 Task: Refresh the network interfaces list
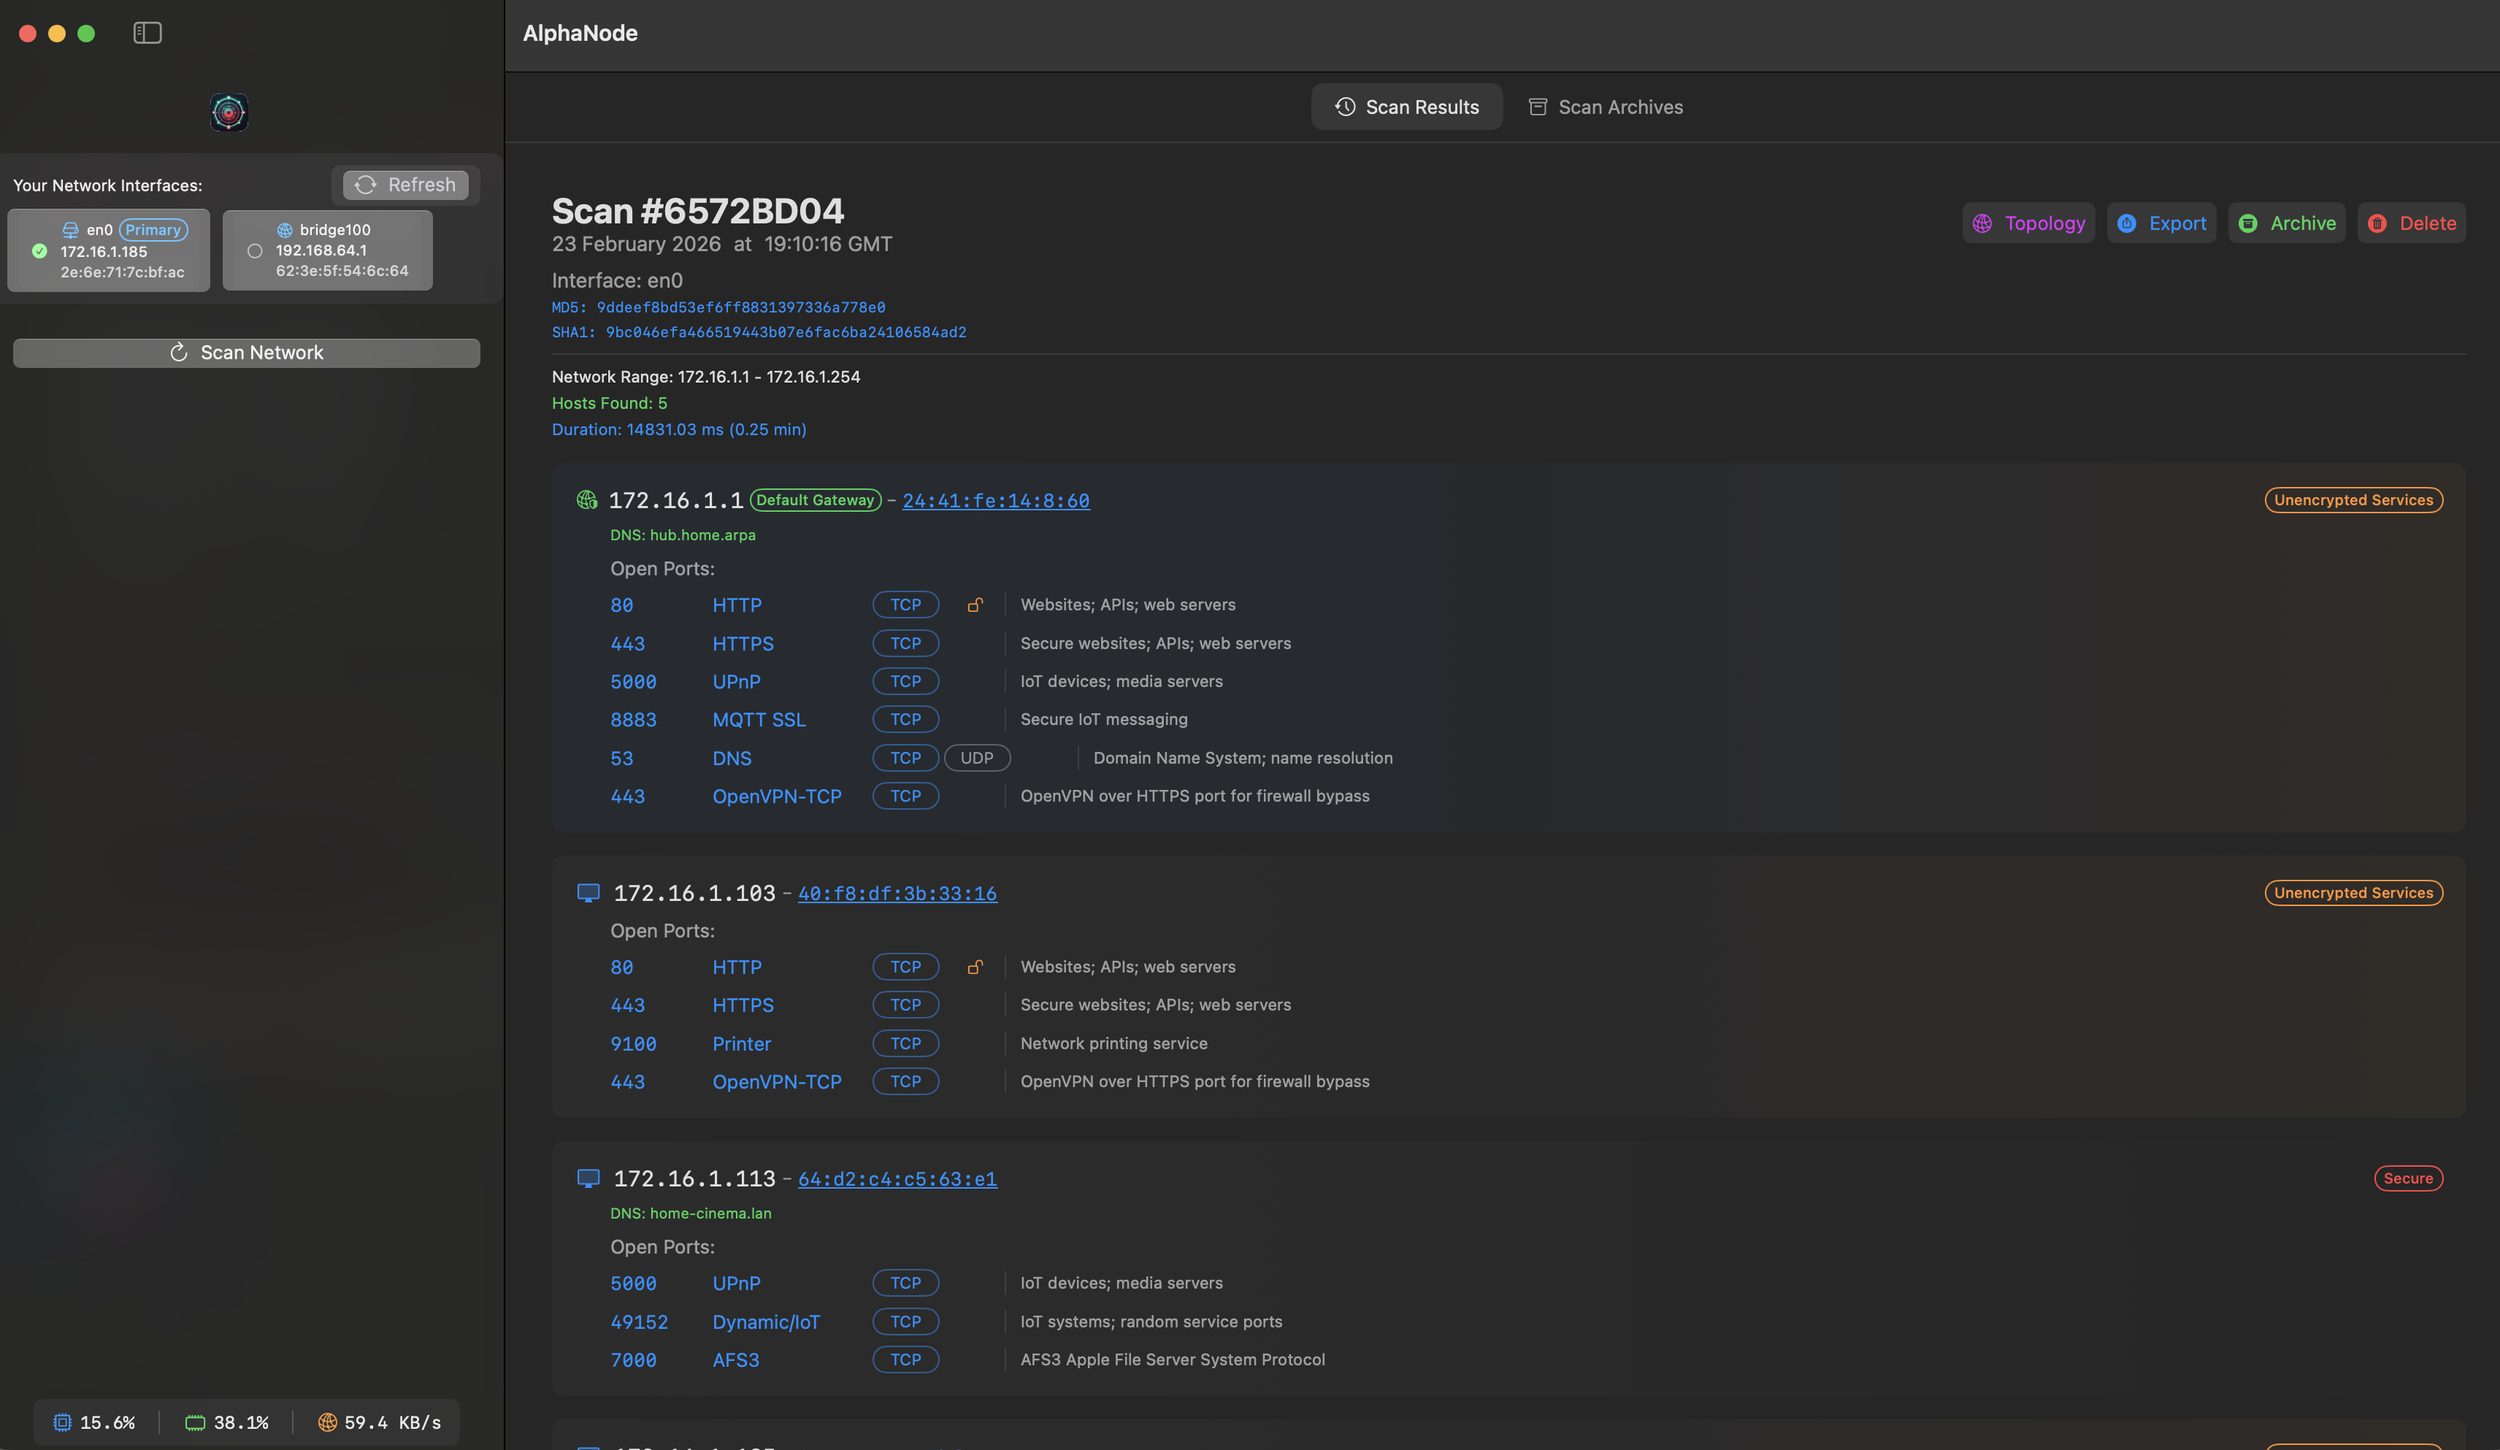point(405,185)
